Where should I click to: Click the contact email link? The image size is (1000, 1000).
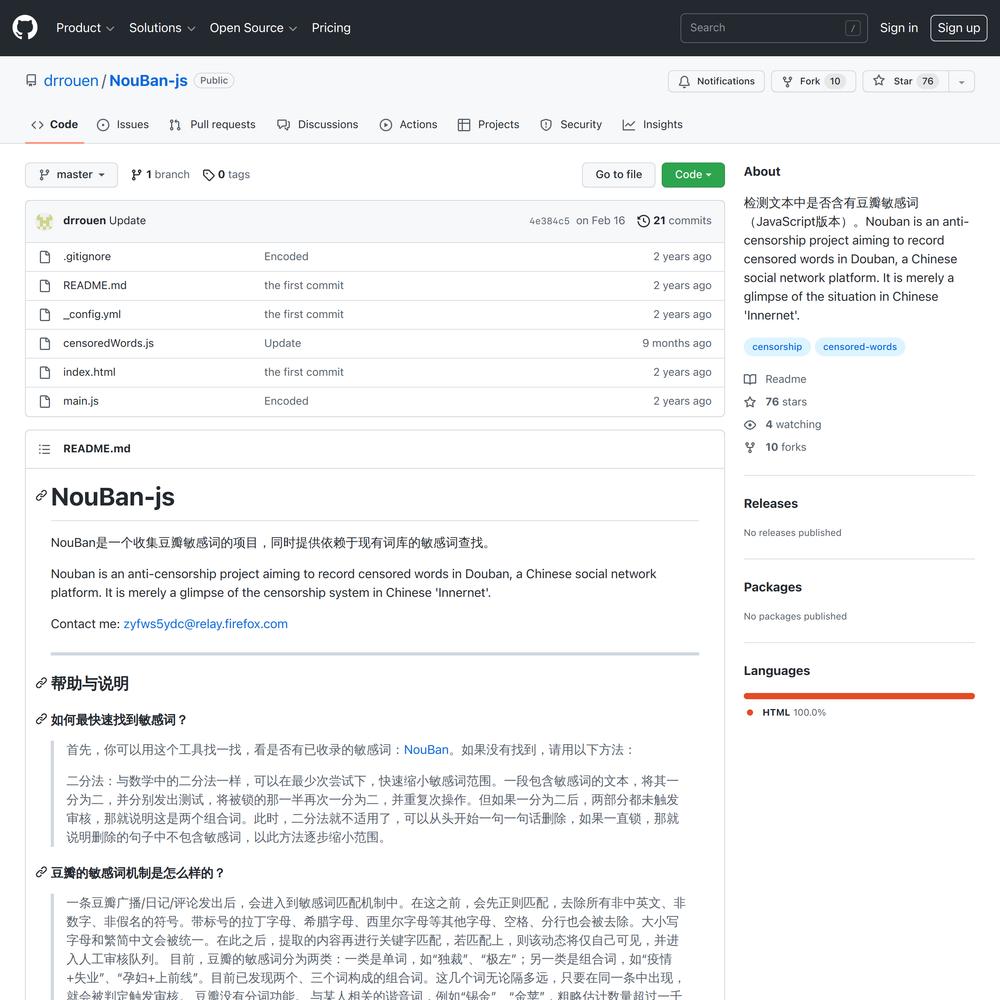tap(205, 624)
